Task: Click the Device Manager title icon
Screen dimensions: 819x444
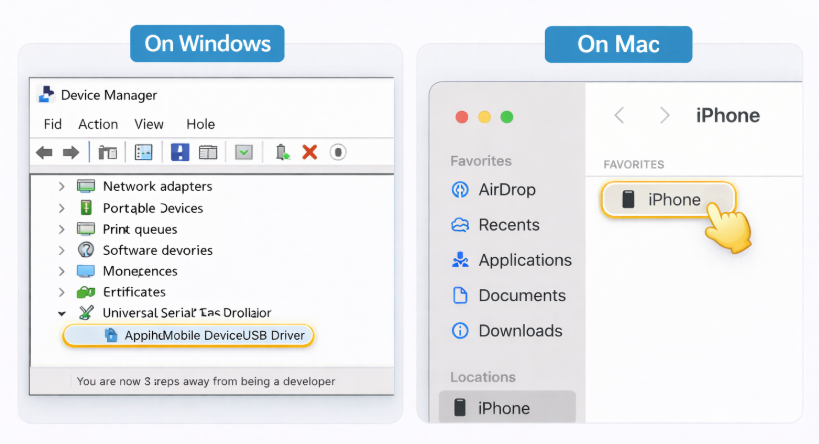Action: (46, 95)
